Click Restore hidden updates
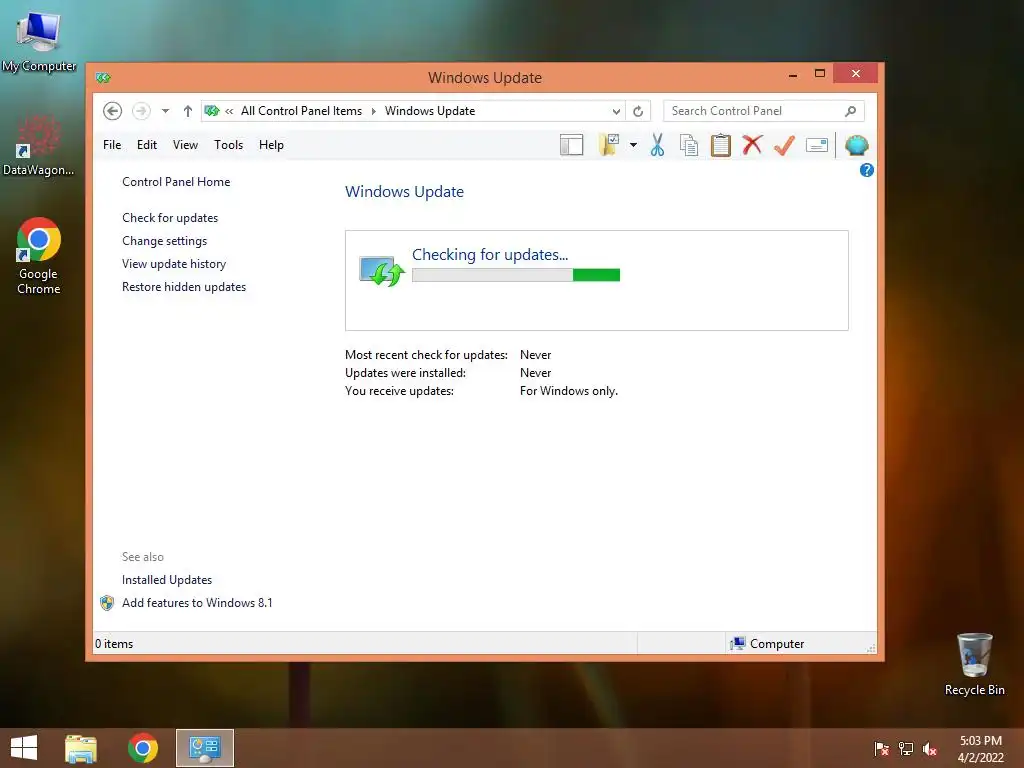The height and width of the screenshot is (768, 1024). coord(184,287)
